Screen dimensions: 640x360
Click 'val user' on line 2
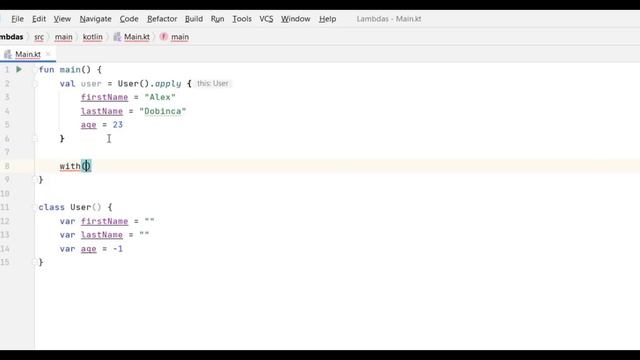pyautogui.click(x=80, y=84)
